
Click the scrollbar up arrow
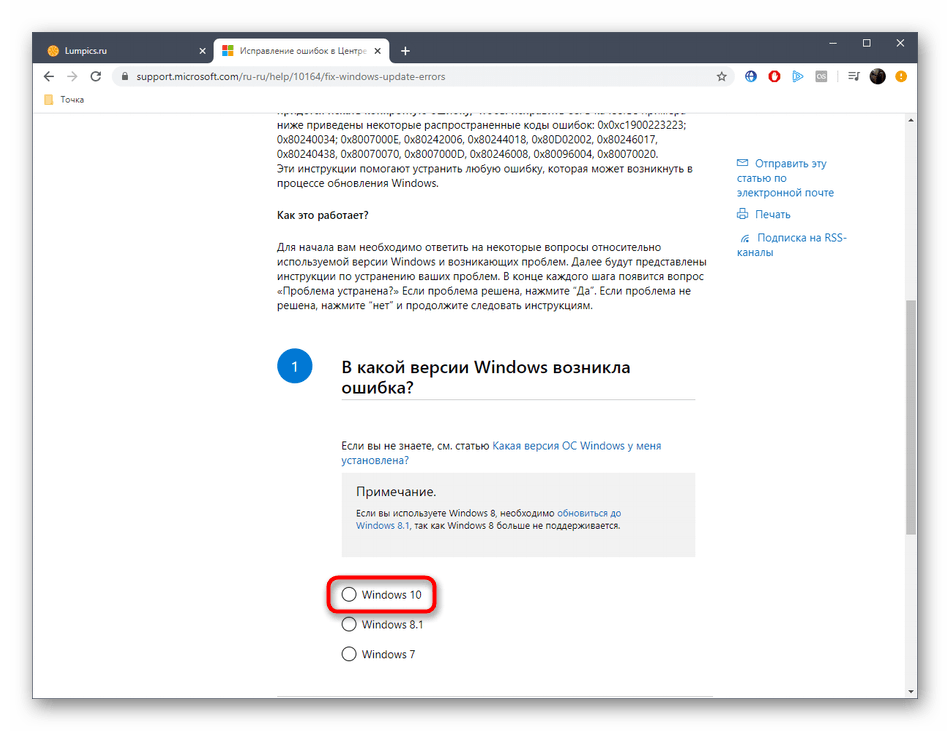coord(911,121)
